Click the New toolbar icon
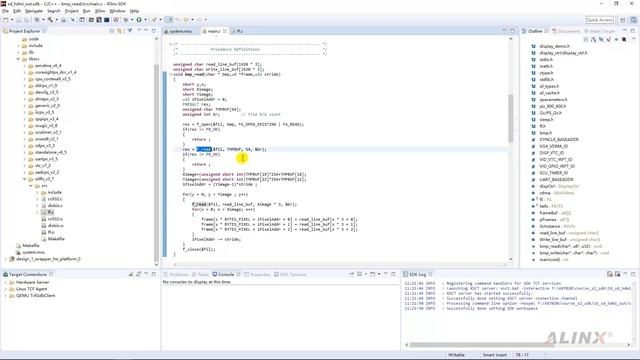 [6, 20]
